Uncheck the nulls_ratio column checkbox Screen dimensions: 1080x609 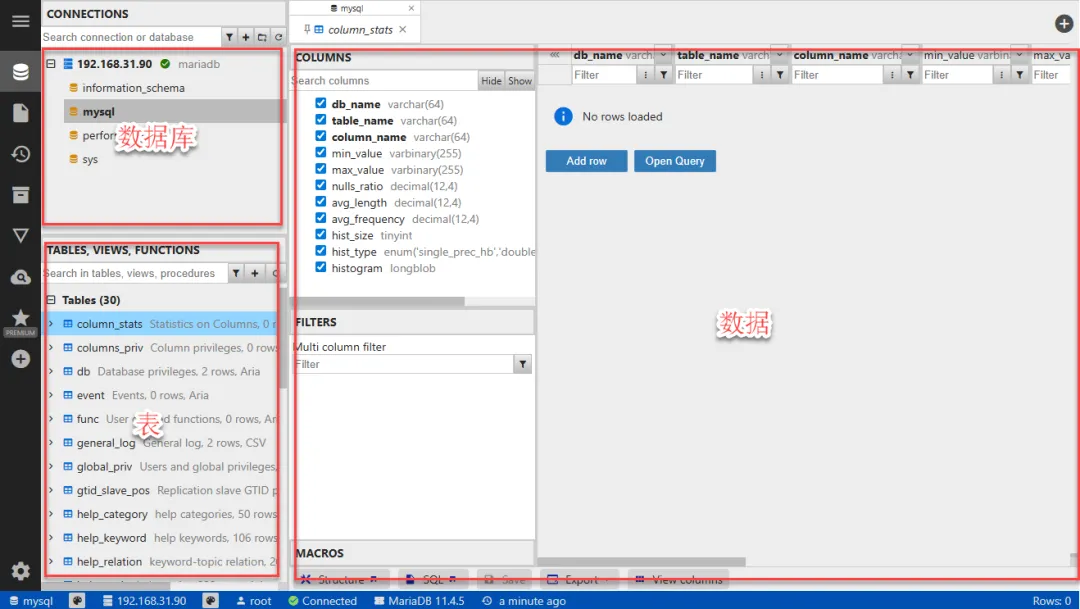(320, 185)
